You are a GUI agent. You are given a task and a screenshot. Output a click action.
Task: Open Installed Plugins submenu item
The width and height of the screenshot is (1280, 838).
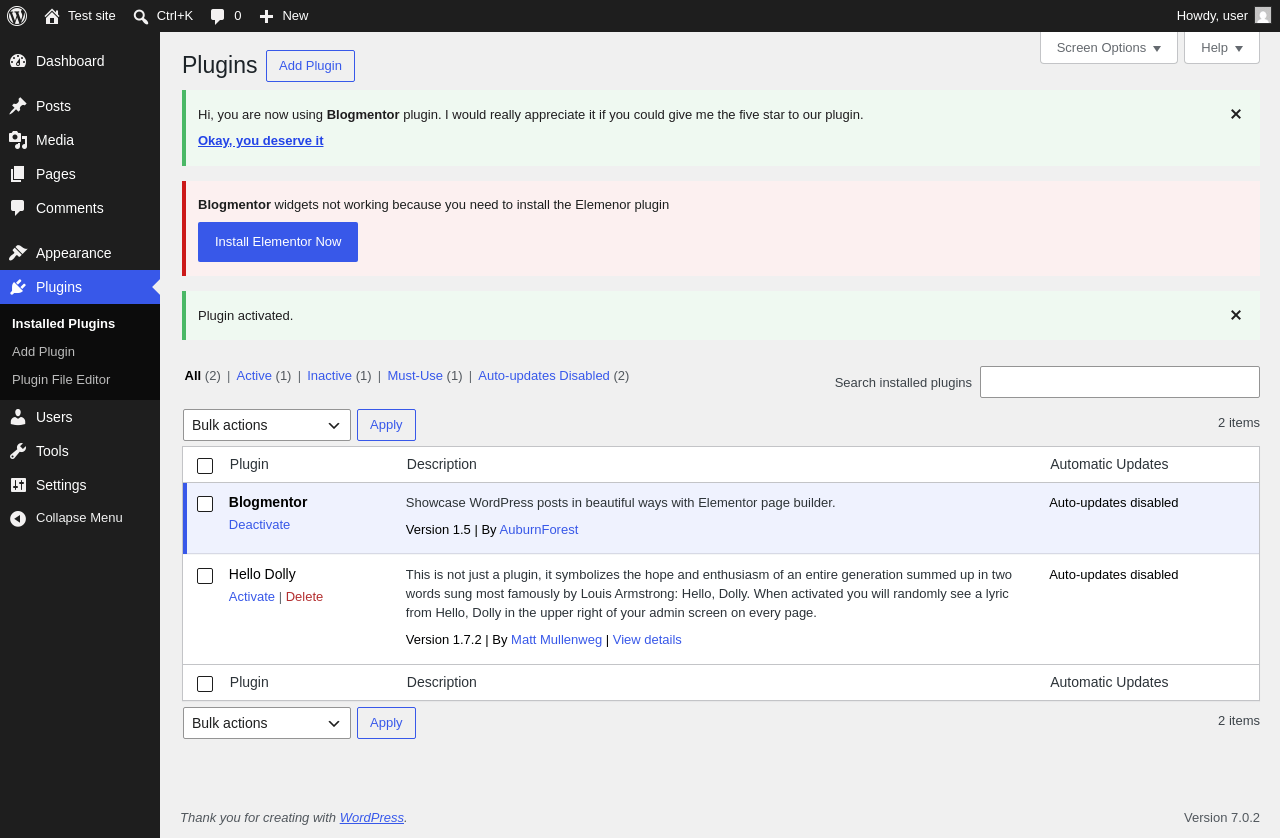pos(63,324)
